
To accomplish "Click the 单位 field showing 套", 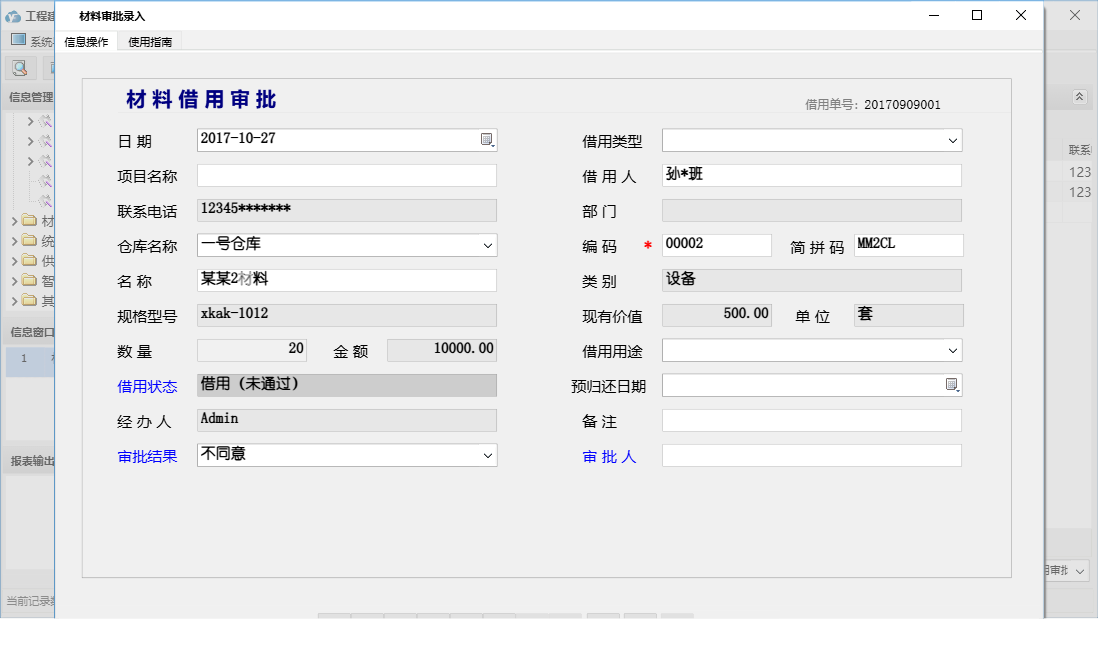I will pos(908,315).
